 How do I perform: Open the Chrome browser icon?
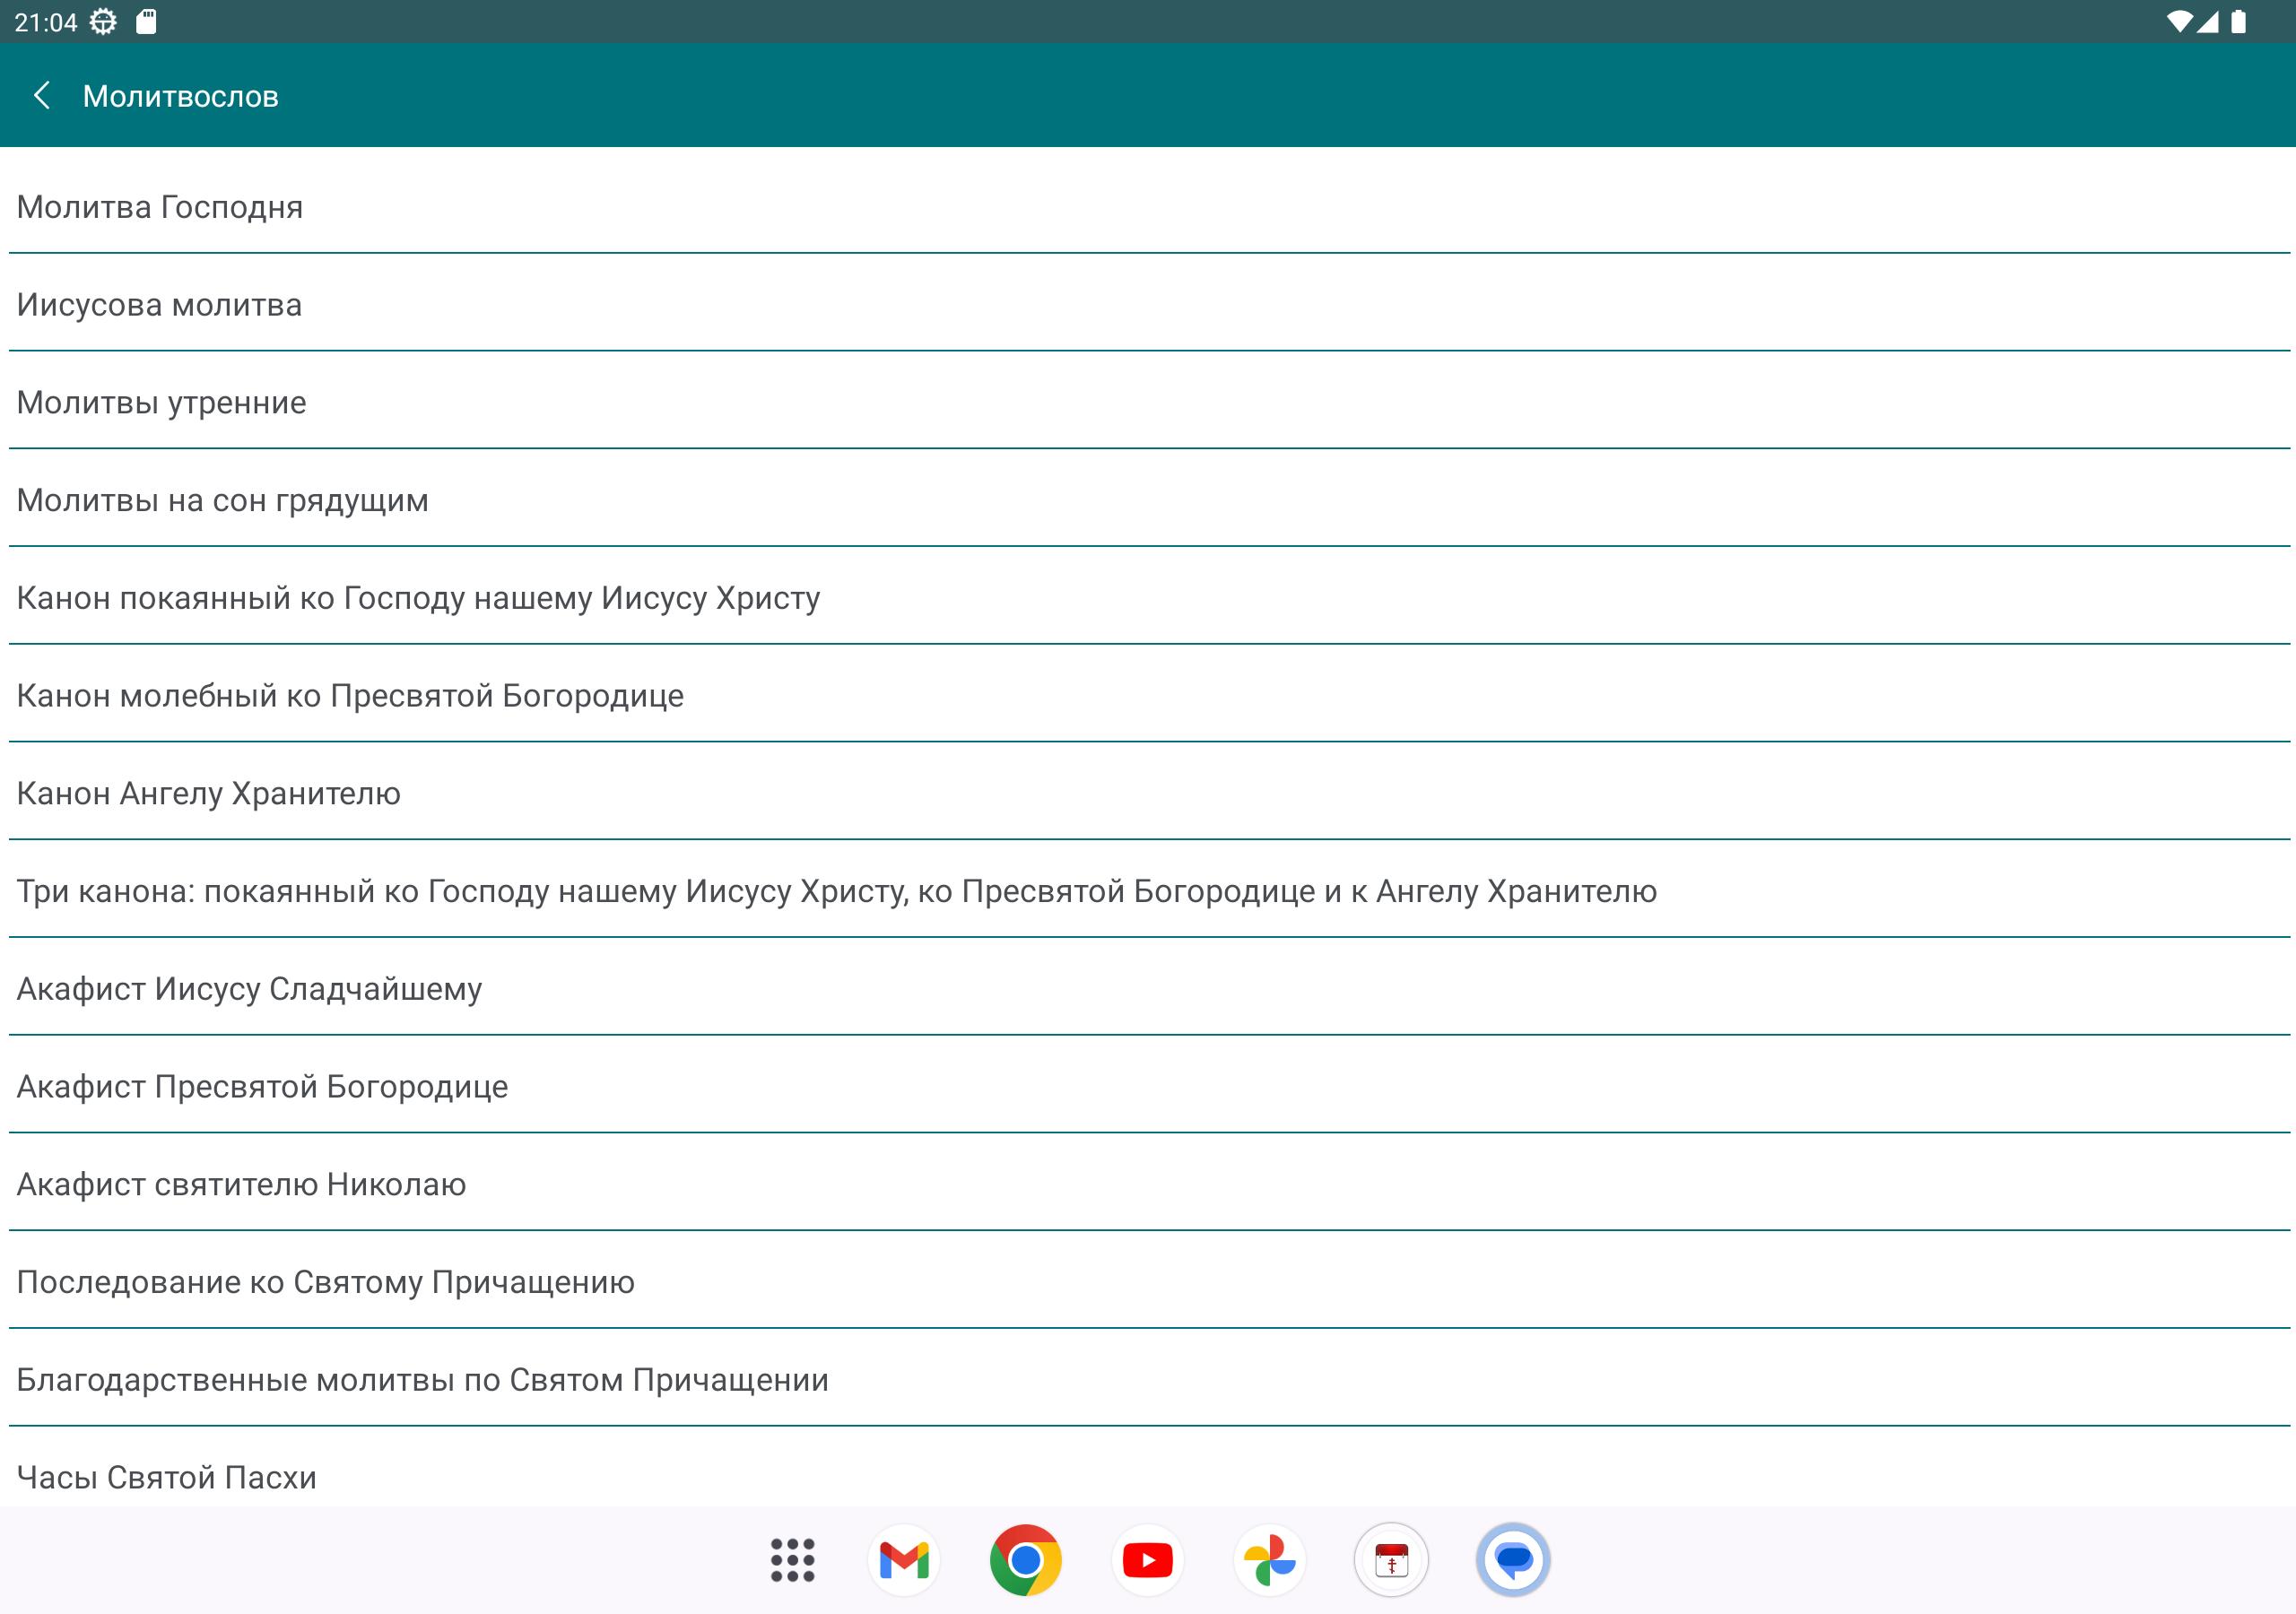click(1025, 1560)
